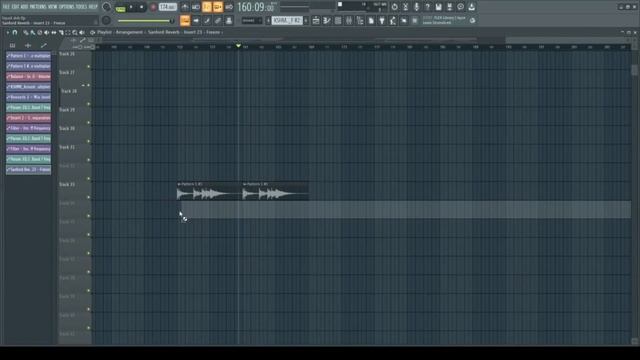The width and height of the screenshot is (640, 360).
Task: Show audio clips in the picker panel
Action: click(x=28, y=45)
